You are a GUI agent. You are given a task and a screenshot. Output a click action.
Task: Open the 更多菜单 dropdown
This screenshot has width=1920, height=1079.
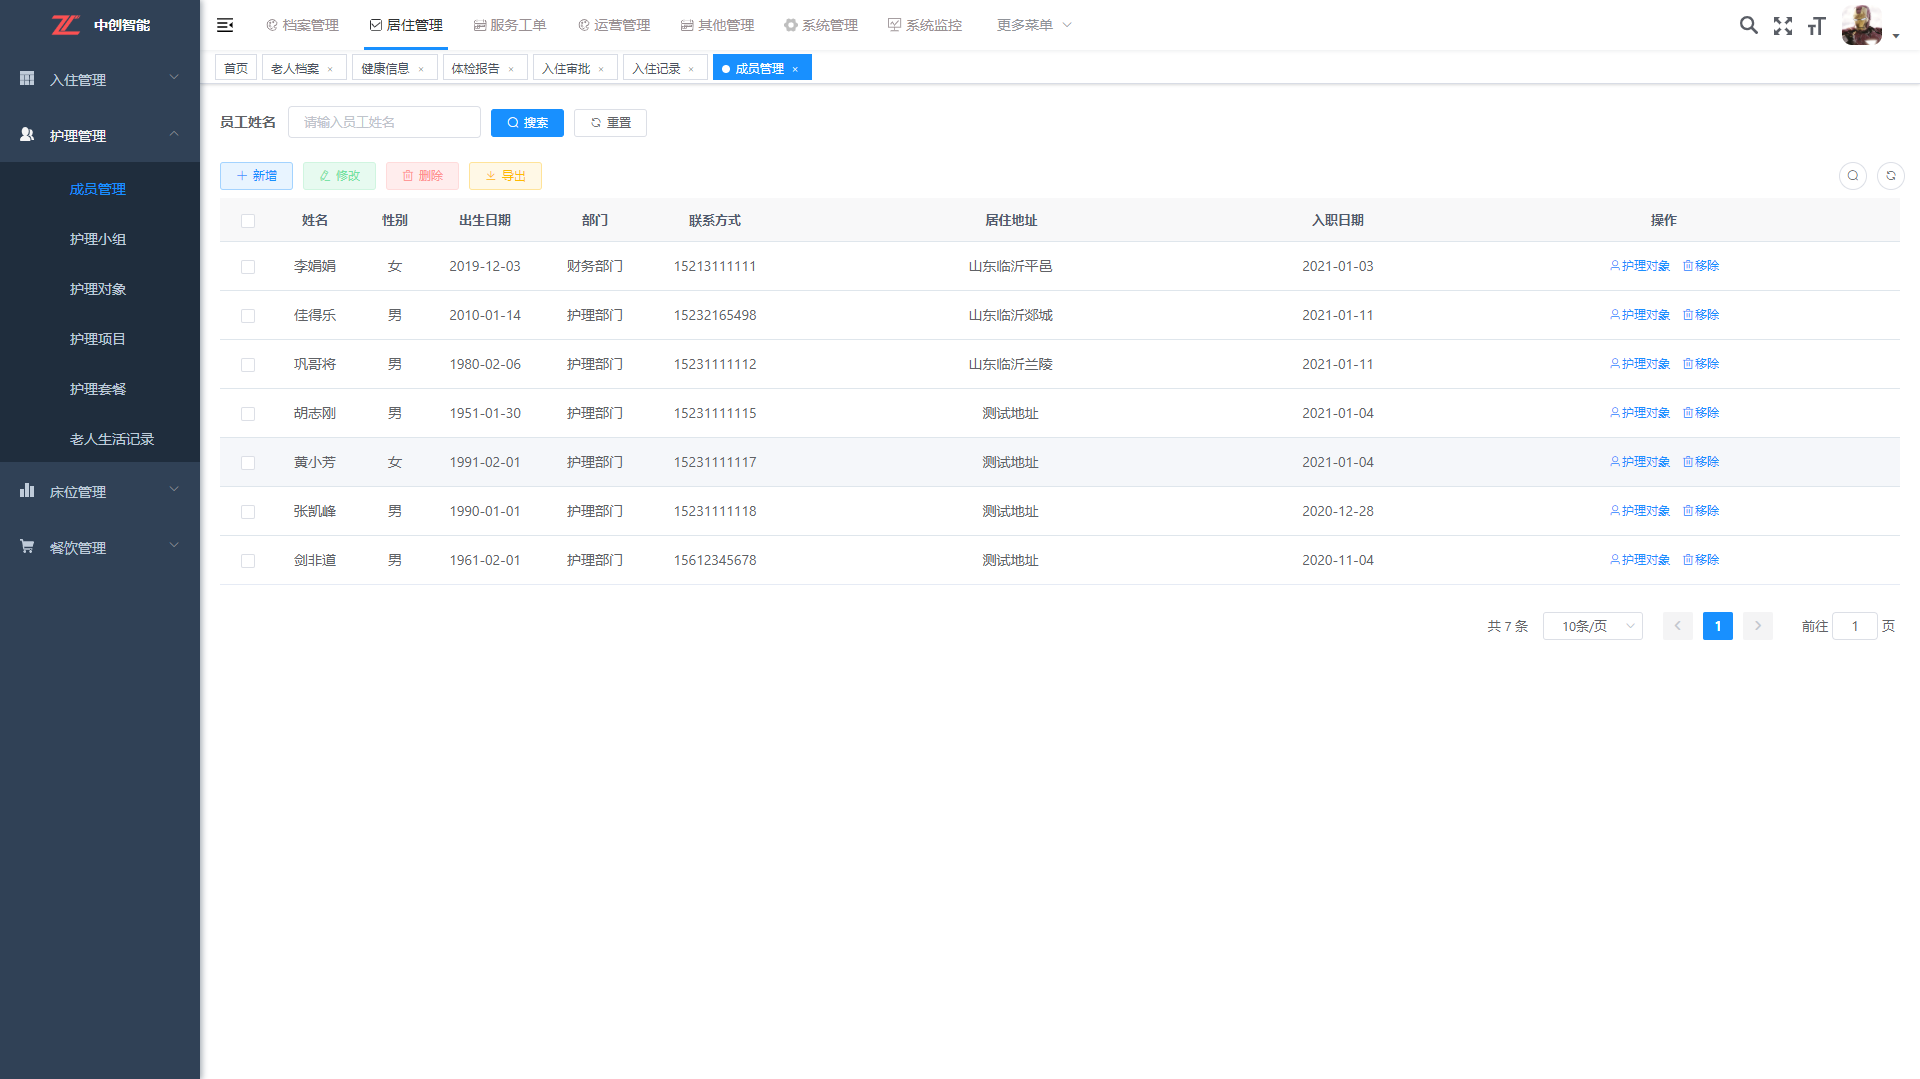pos(1033,25)
